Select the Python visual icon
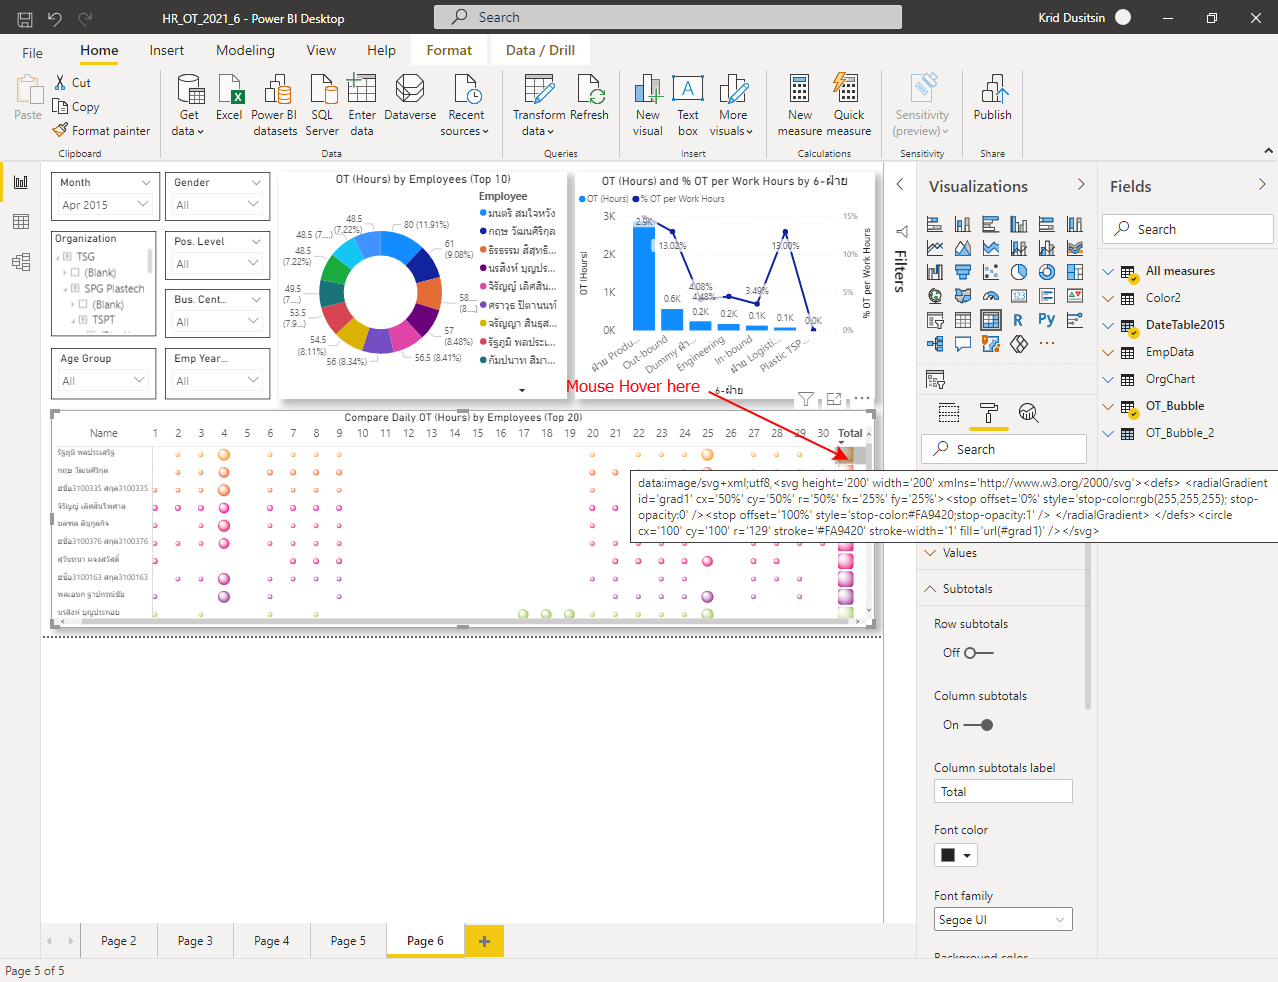Viewport: 1278px width, 982px height. click(x=1047, y=320)
